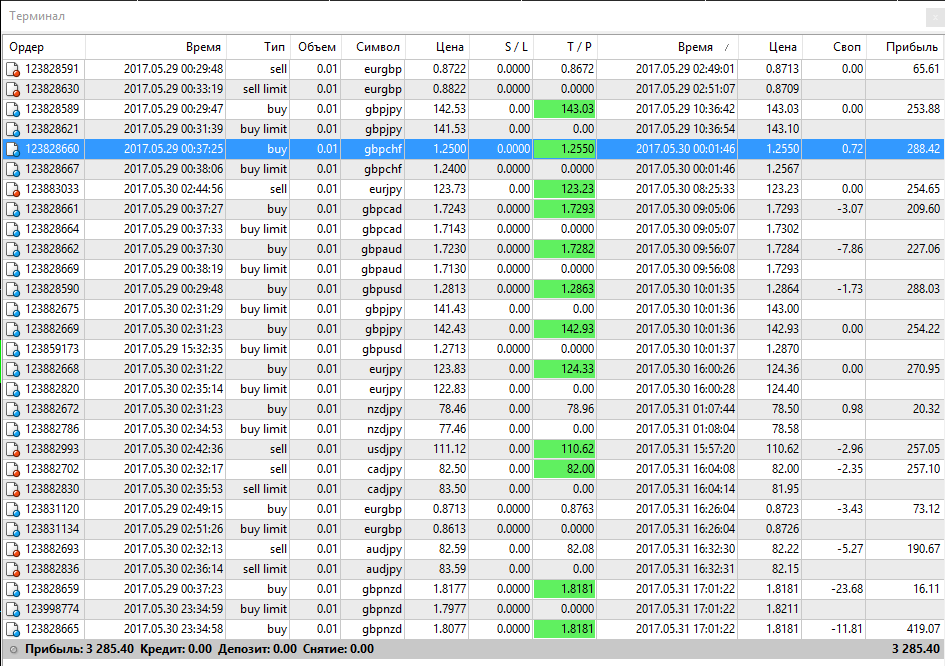The image size is (945, 666).
Task: Click the order icon for 123882668
Action: tap(13, 369)
